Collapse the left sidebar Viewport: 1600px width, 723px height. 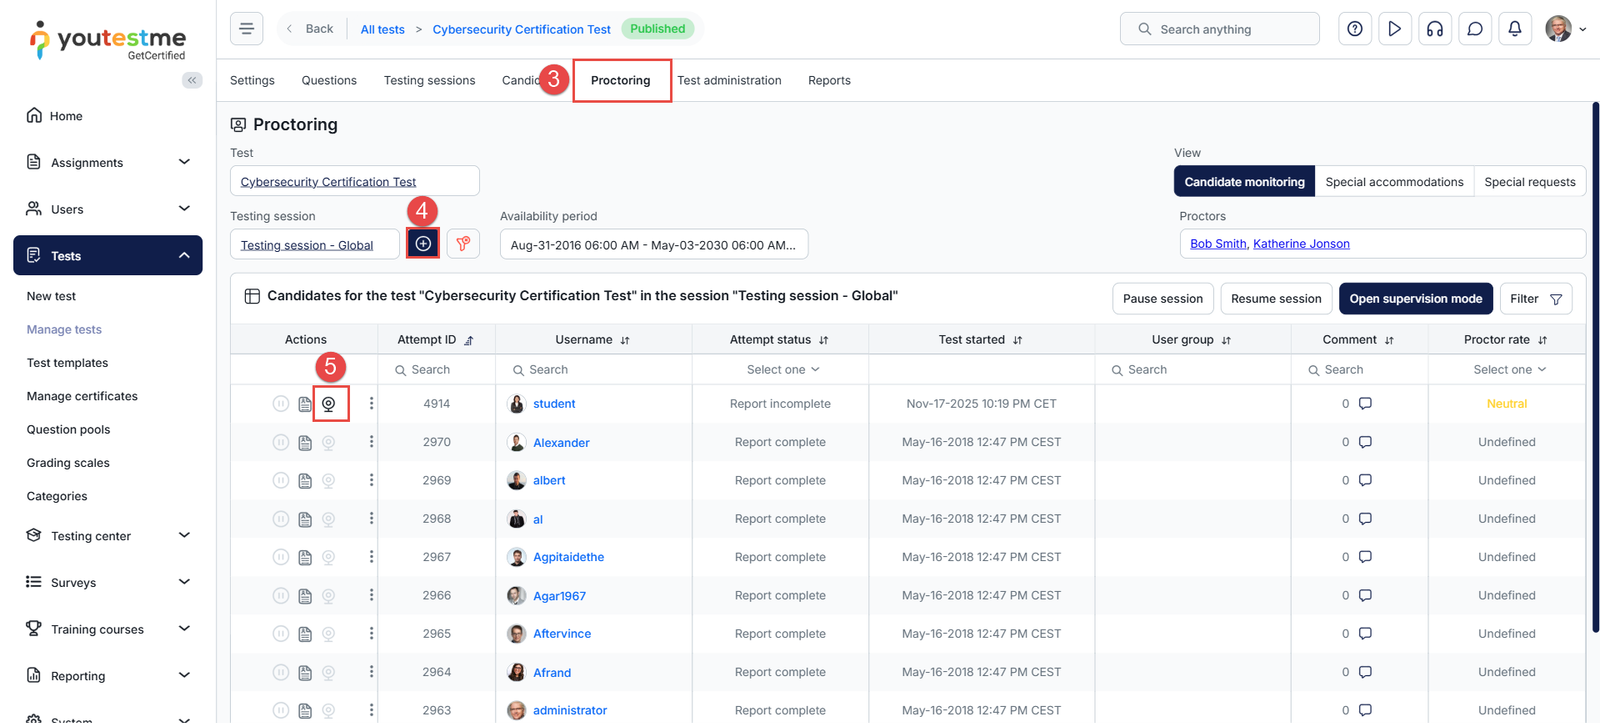pyautogui.click(x=192, y=80)
